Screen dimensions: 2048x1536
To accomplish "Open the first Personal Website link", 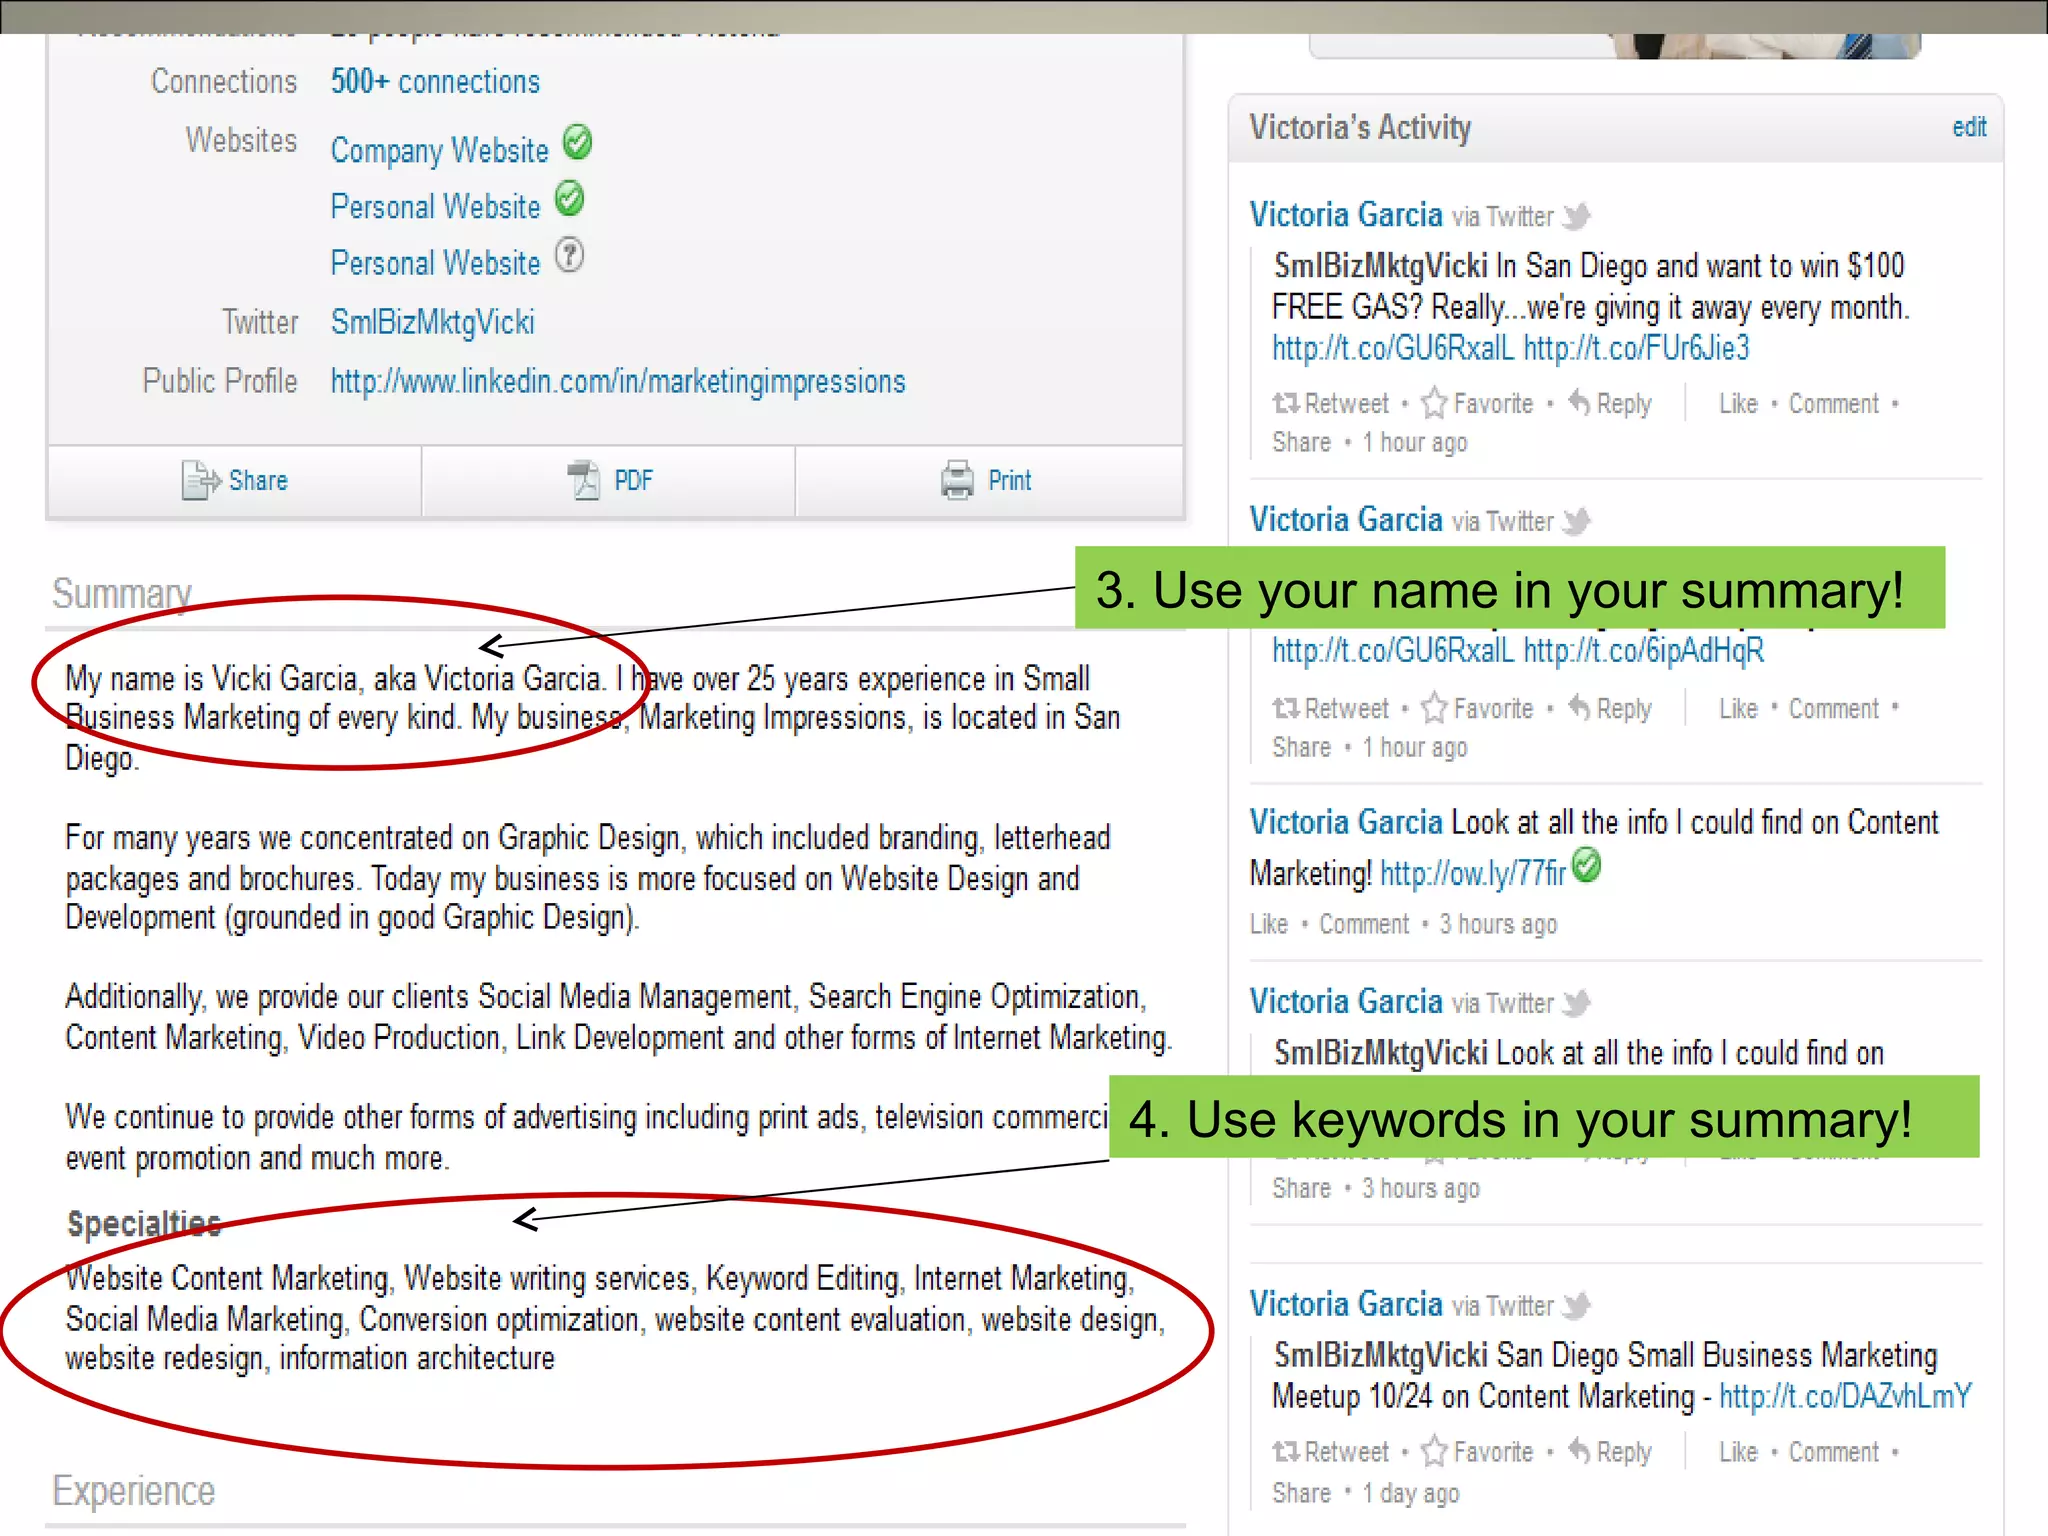I will pyautogui.click(x=435, y=206).
